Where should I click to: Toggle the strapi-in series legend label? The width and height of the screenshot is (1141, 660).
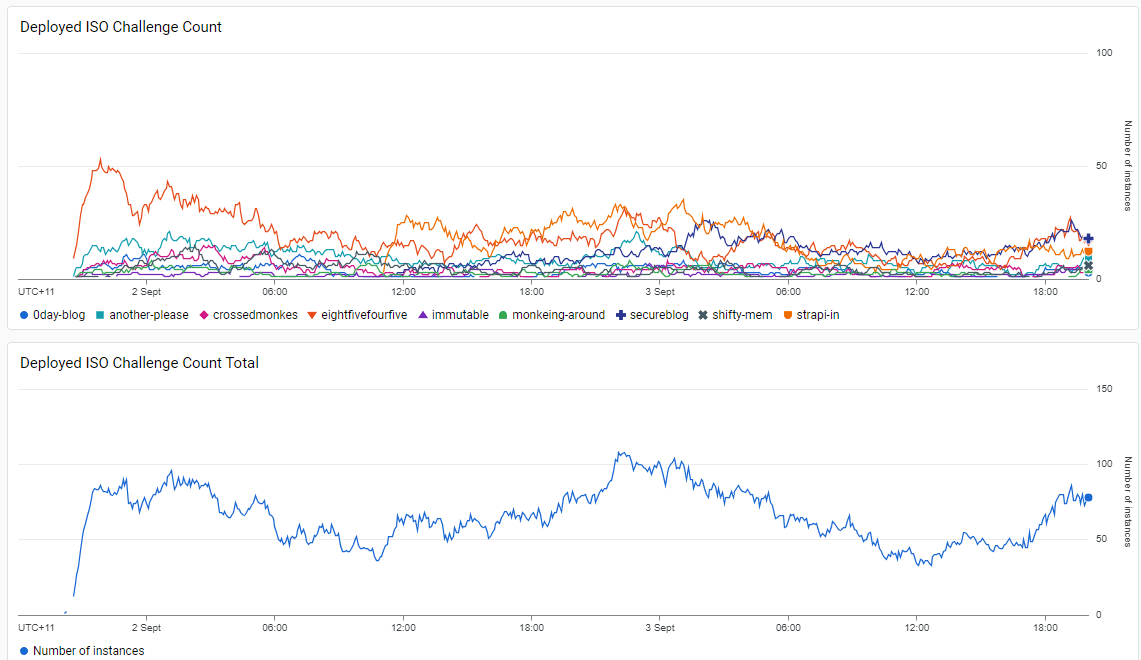(817, 315)
